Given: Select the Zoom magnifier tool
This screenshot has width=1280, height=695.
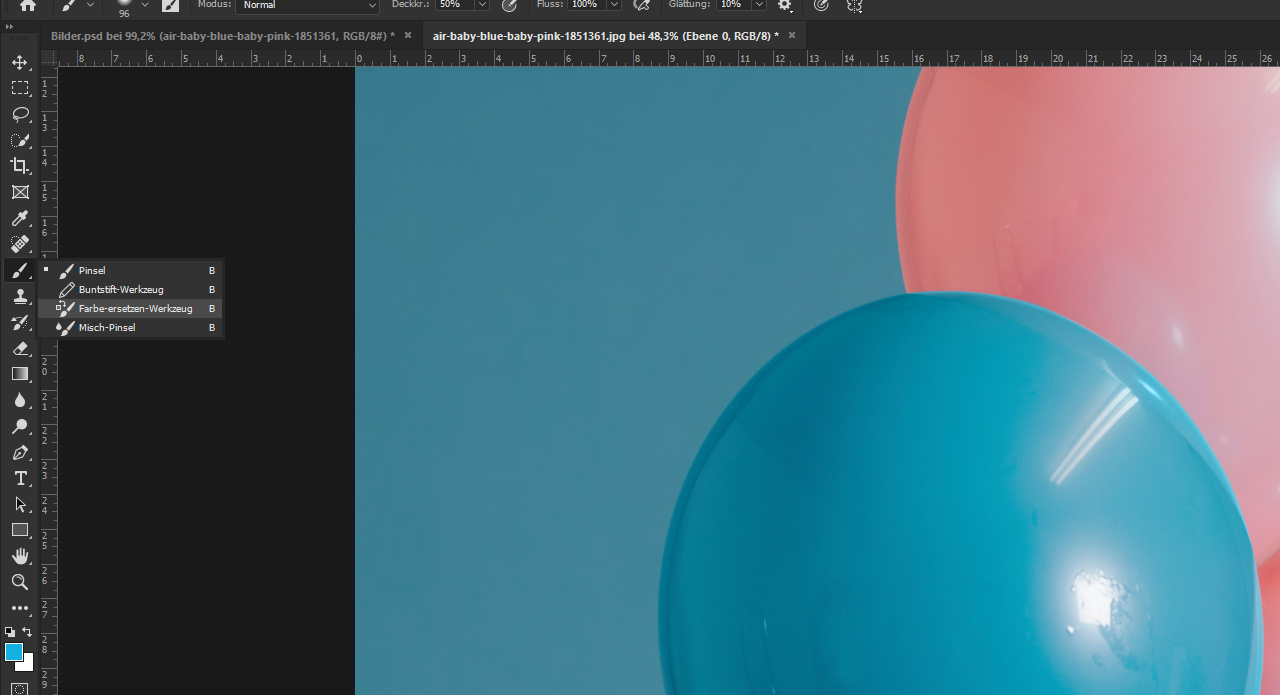Looking at the screenshot, I should point(20,582).
